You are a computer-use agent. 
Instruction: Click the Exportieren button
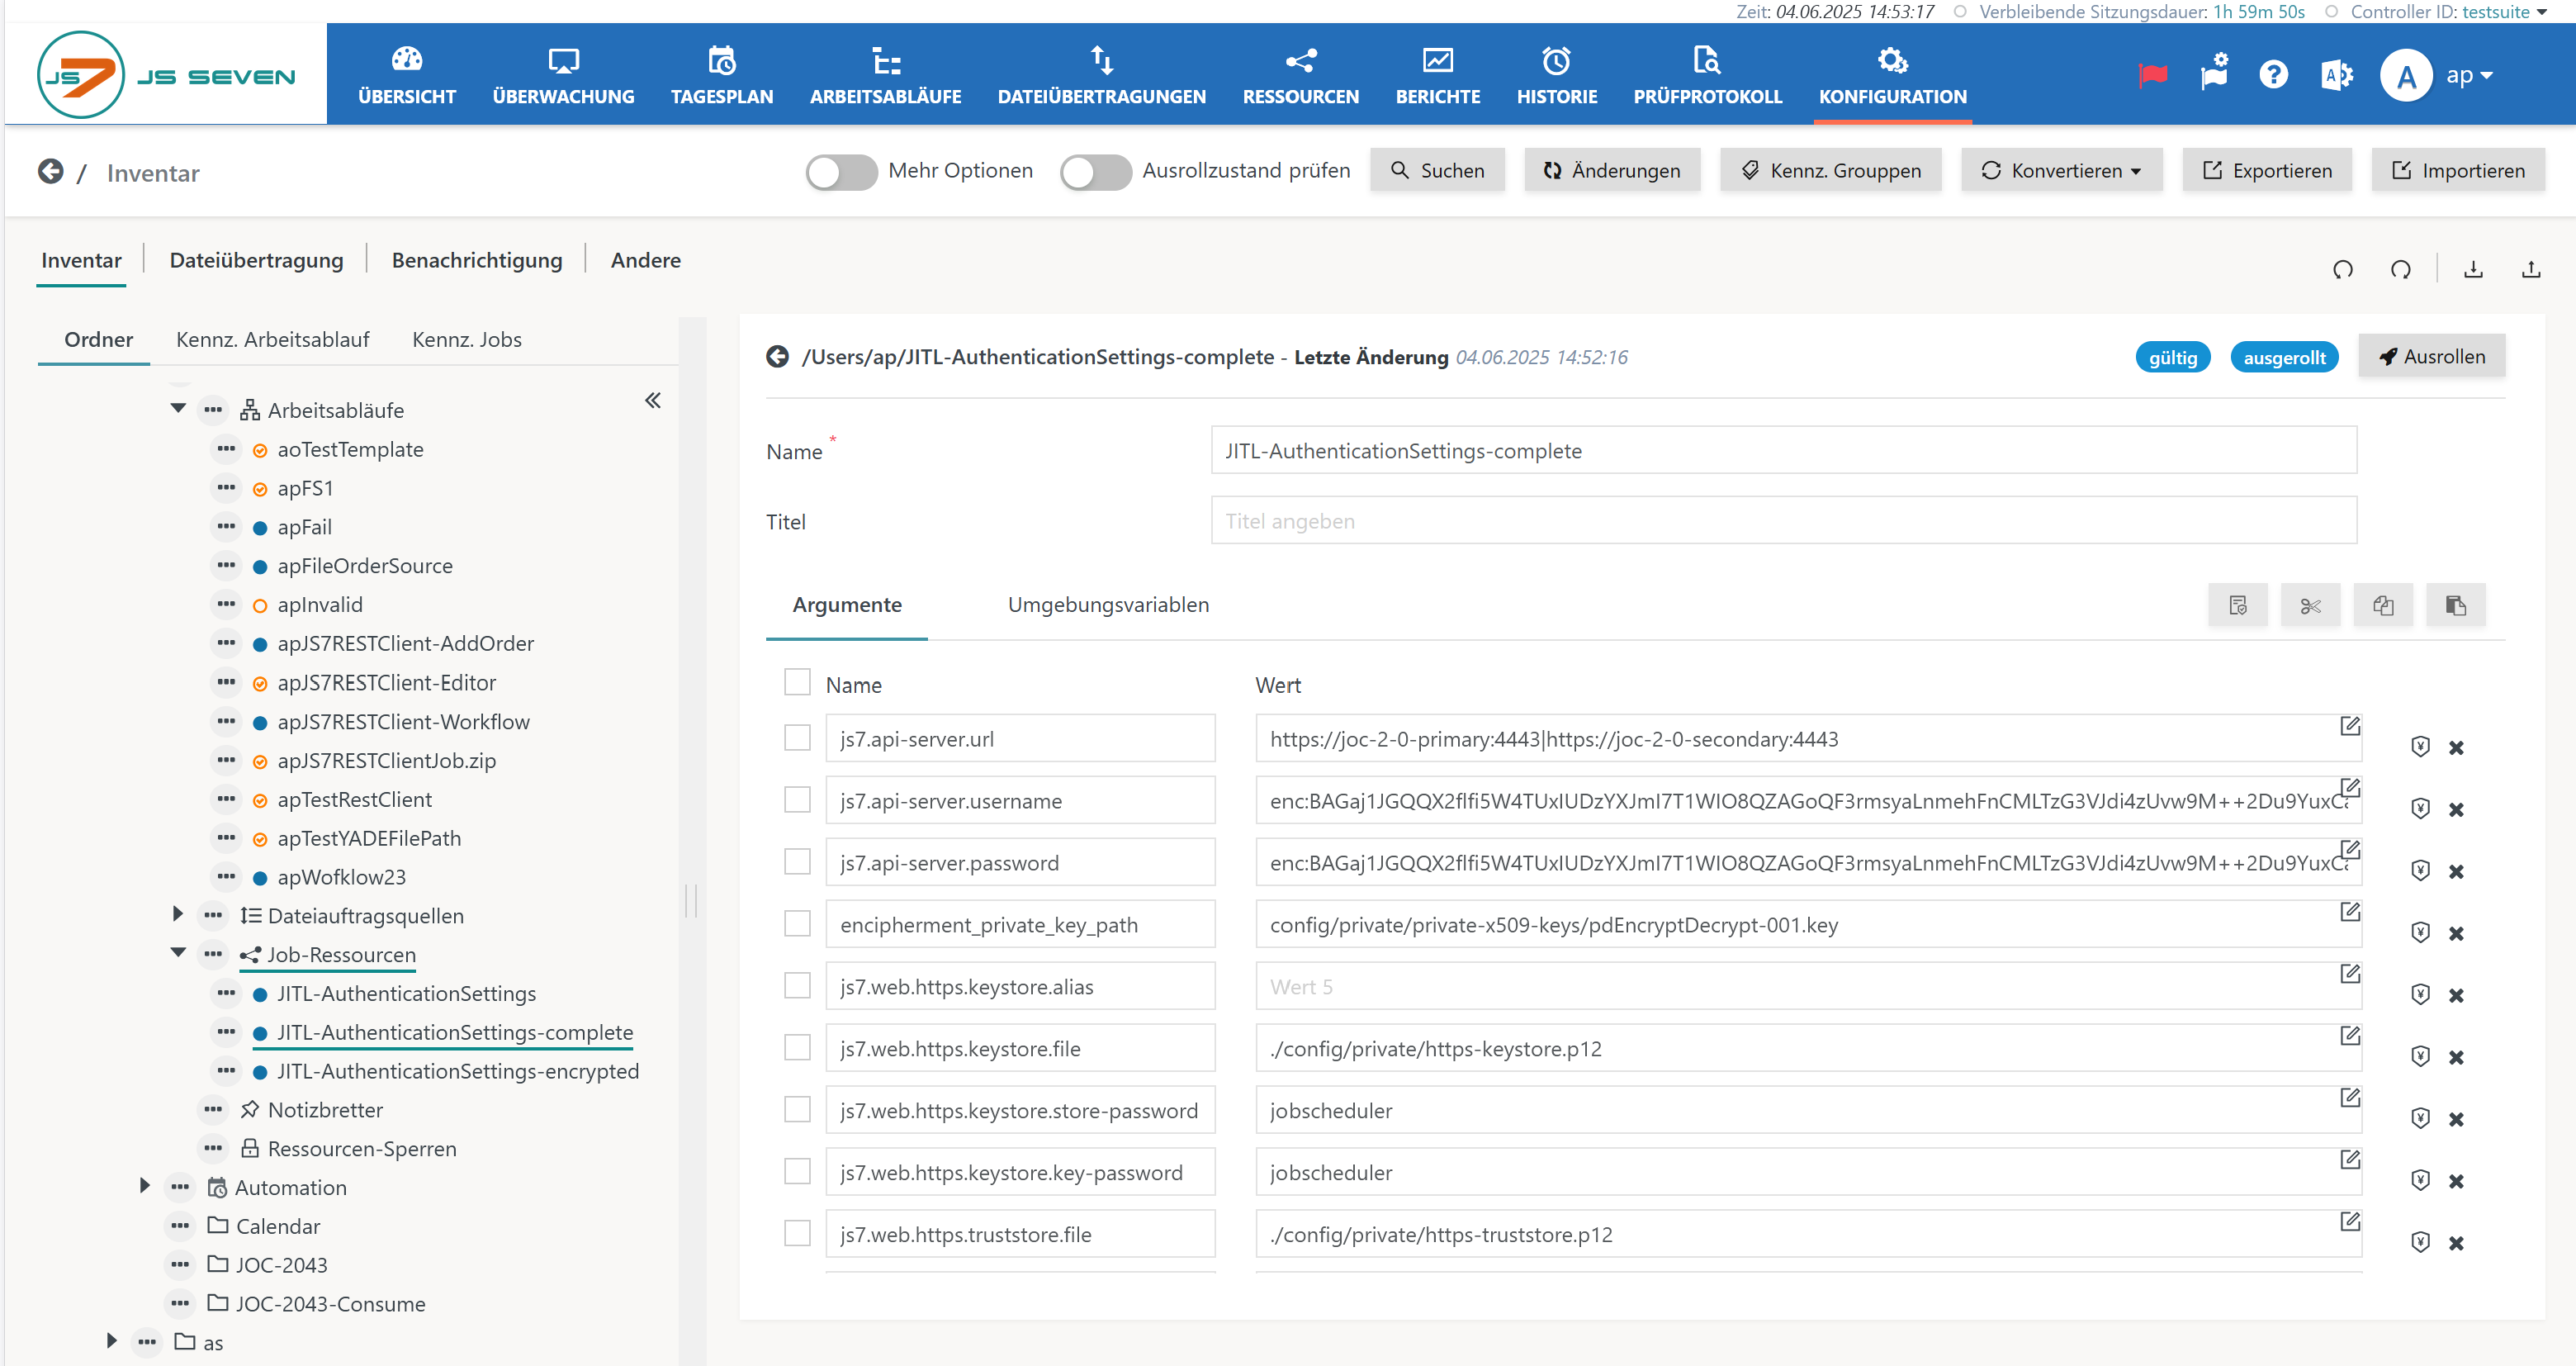coord(2267,171)
